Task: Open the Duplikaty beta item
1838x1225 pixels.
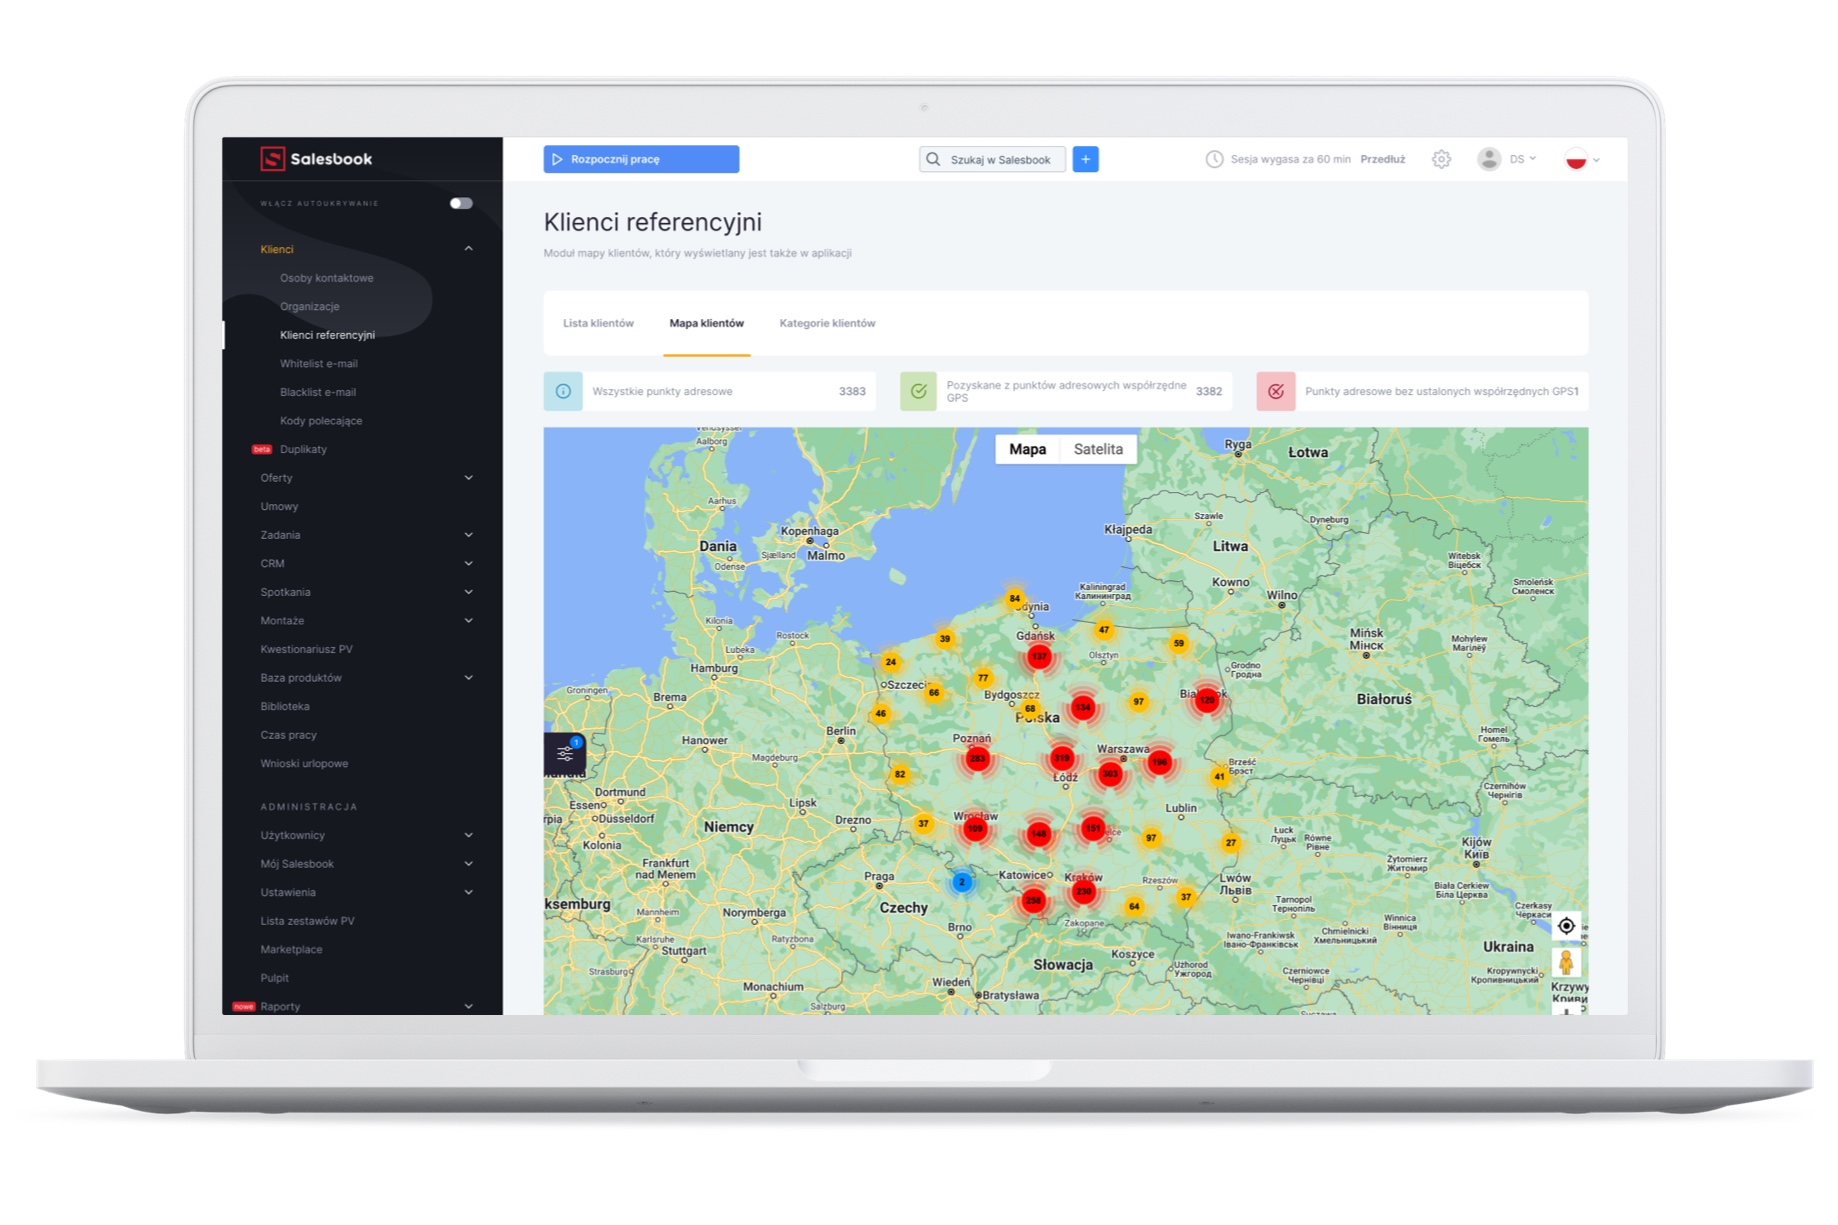Action: click(x=302, y=449)
